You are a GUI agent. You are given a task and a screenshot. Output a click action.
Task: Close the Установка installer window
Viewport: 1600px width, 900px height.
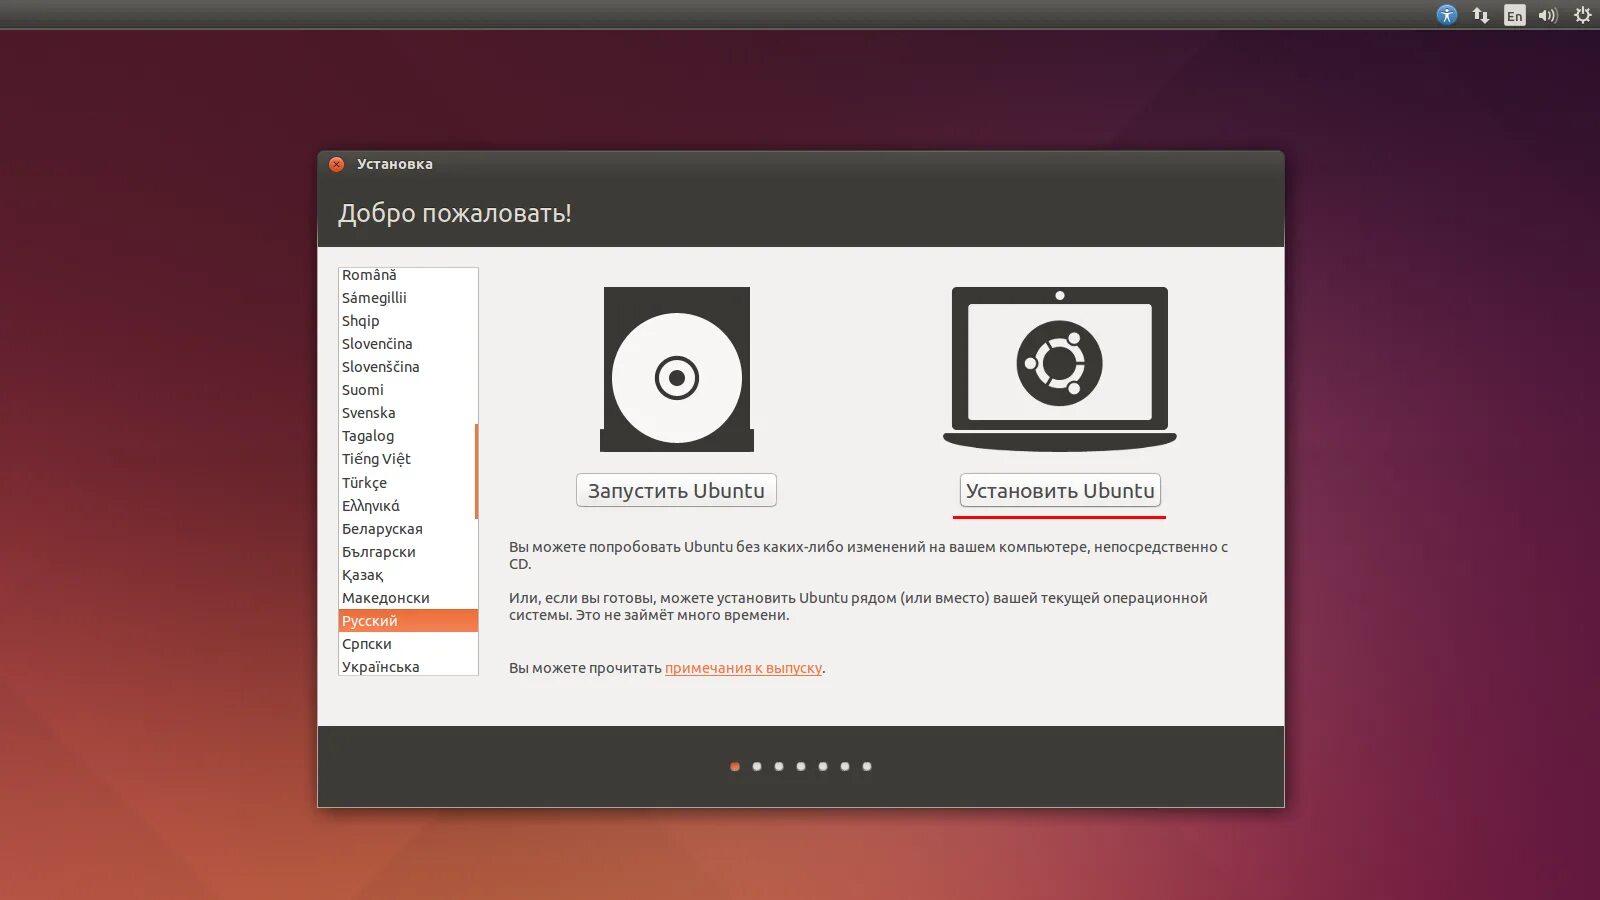pos(337,164)
